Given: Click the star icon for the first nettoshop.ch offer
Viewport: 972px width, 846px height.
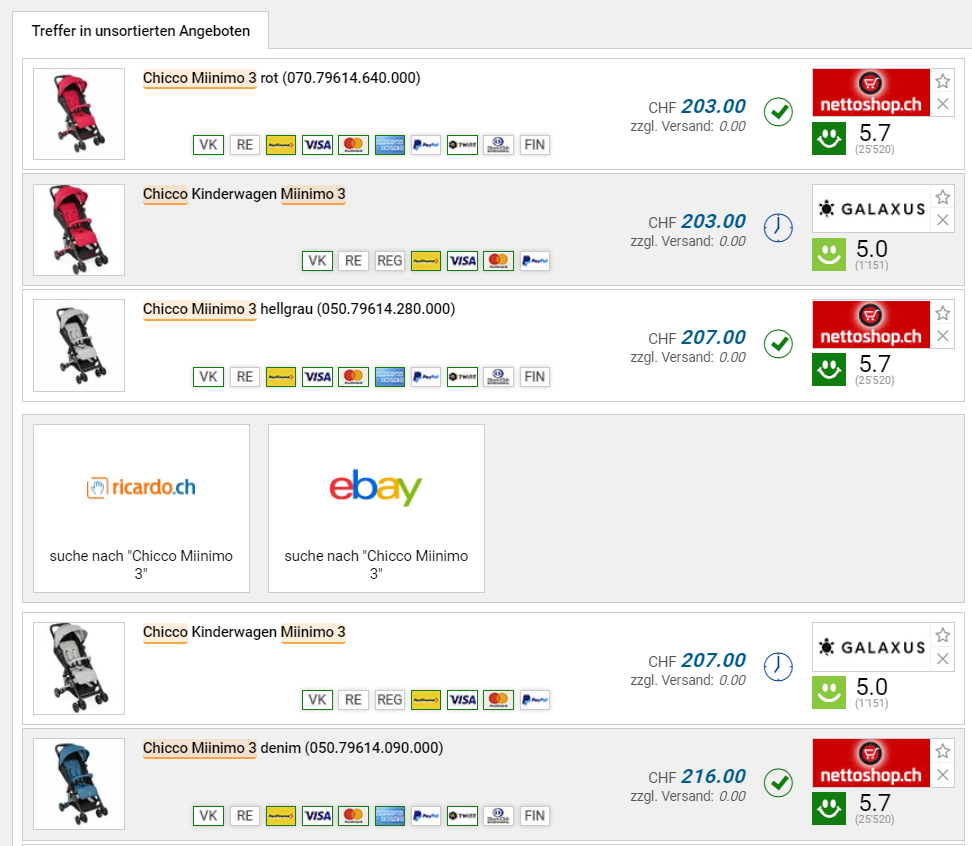Looking at the screenshot, I should [942, 82].
